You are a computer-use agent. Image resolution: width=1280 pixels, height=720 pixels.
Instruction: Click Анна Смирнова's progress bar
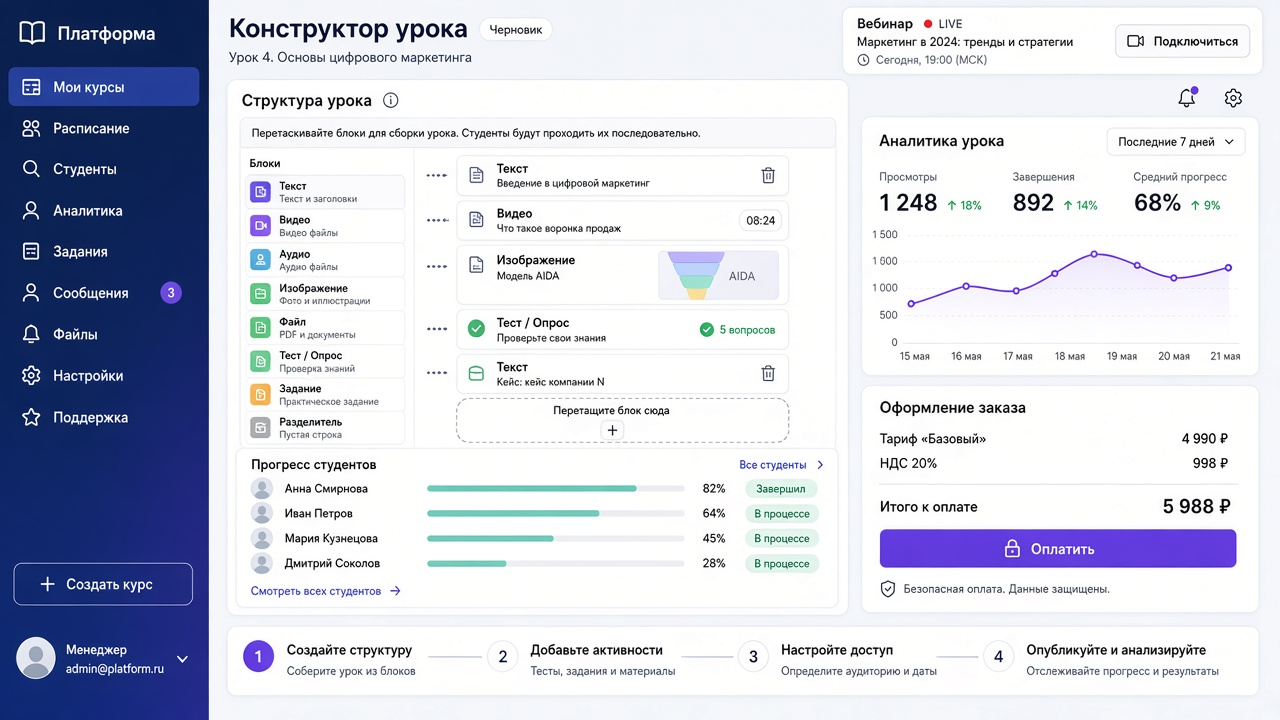tap(555, 489)
